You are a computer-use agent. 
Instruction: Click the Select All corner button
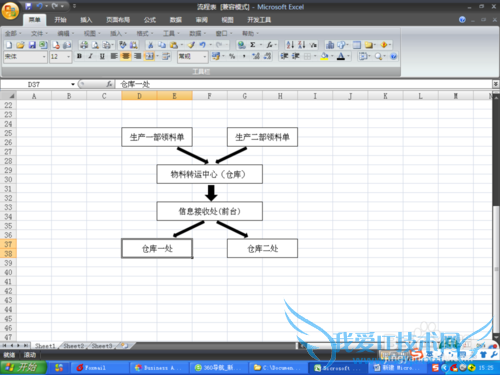8,96
